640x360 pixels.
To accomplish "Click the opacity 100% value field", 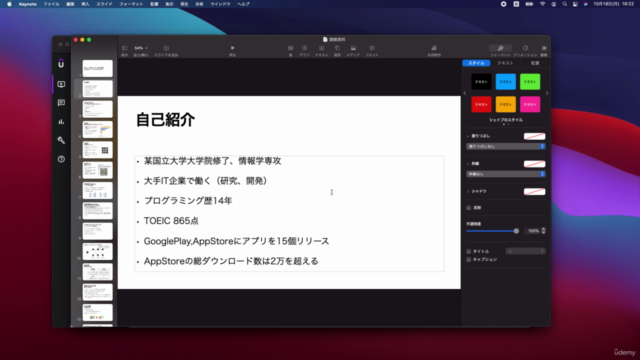I will click(532, 231).
